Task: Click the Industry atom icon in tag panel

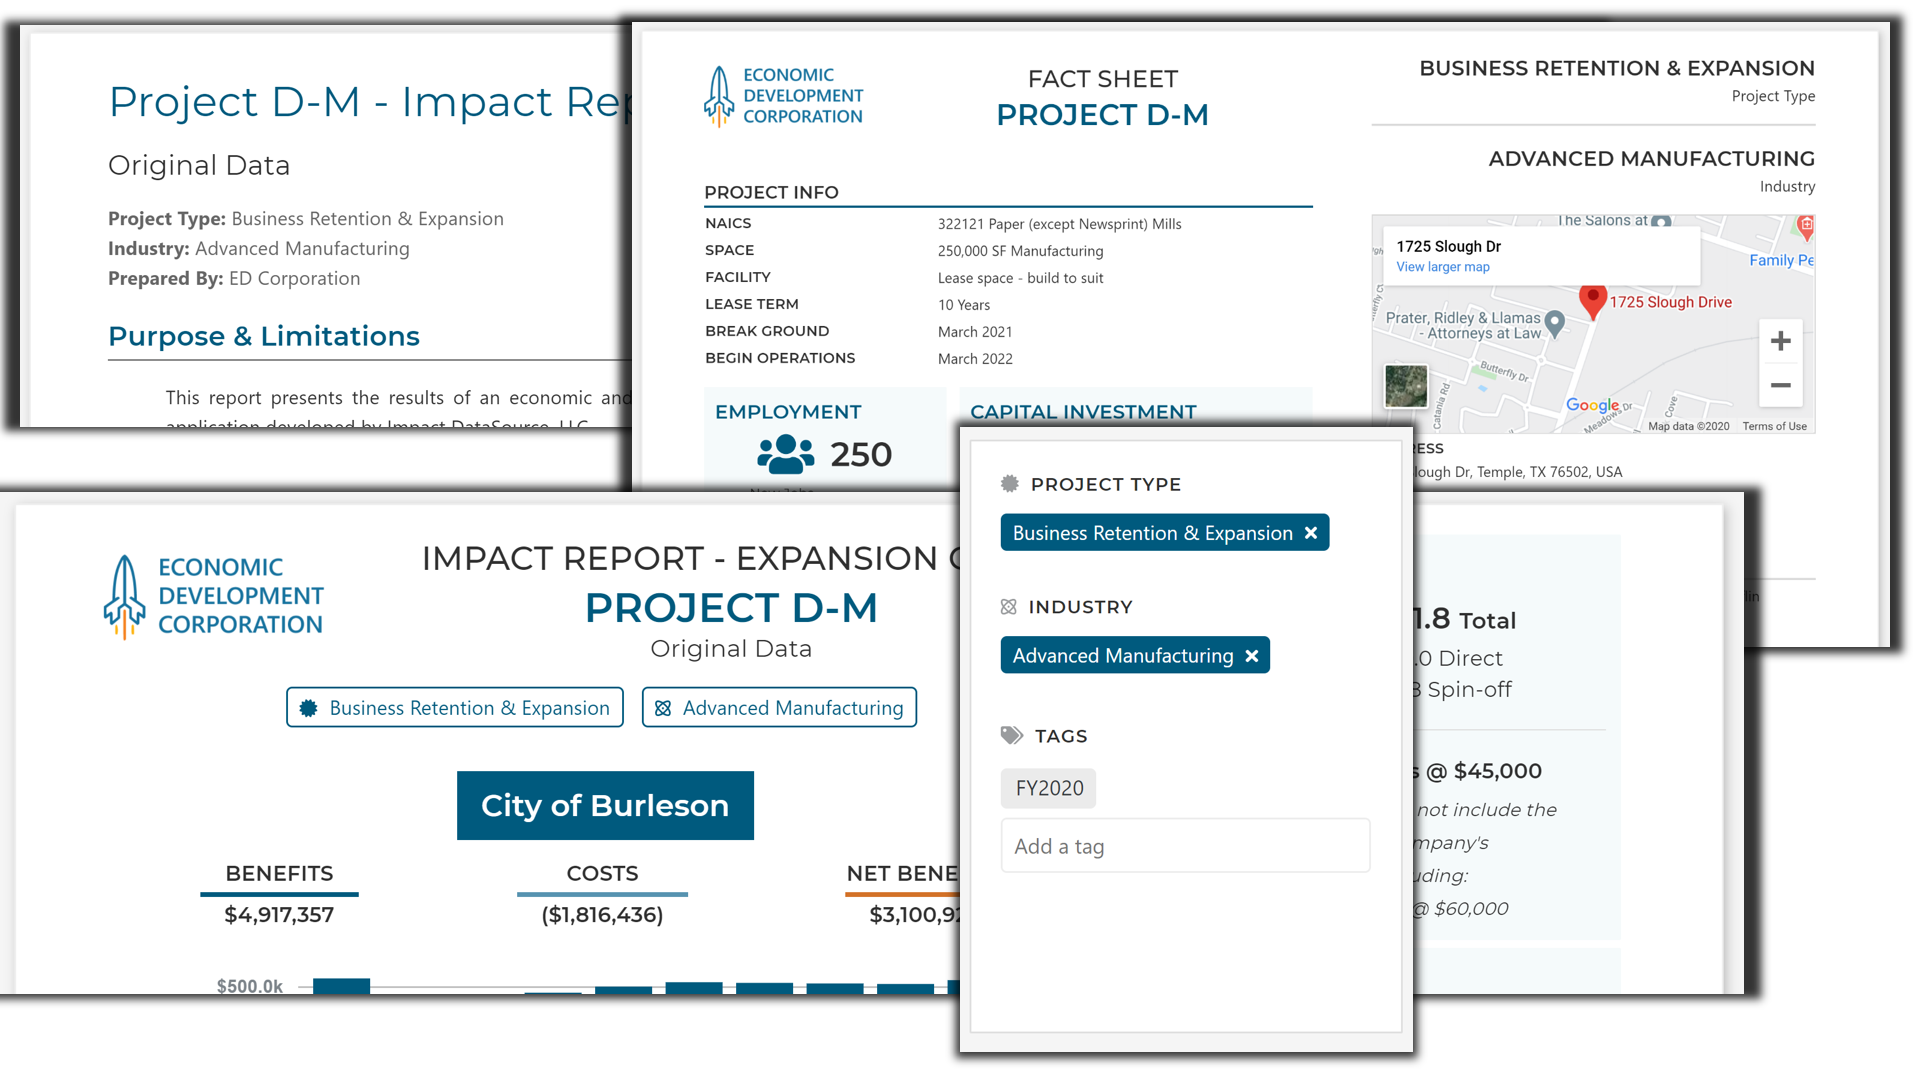Action: pyautogui.click(x=1008, y=607)
